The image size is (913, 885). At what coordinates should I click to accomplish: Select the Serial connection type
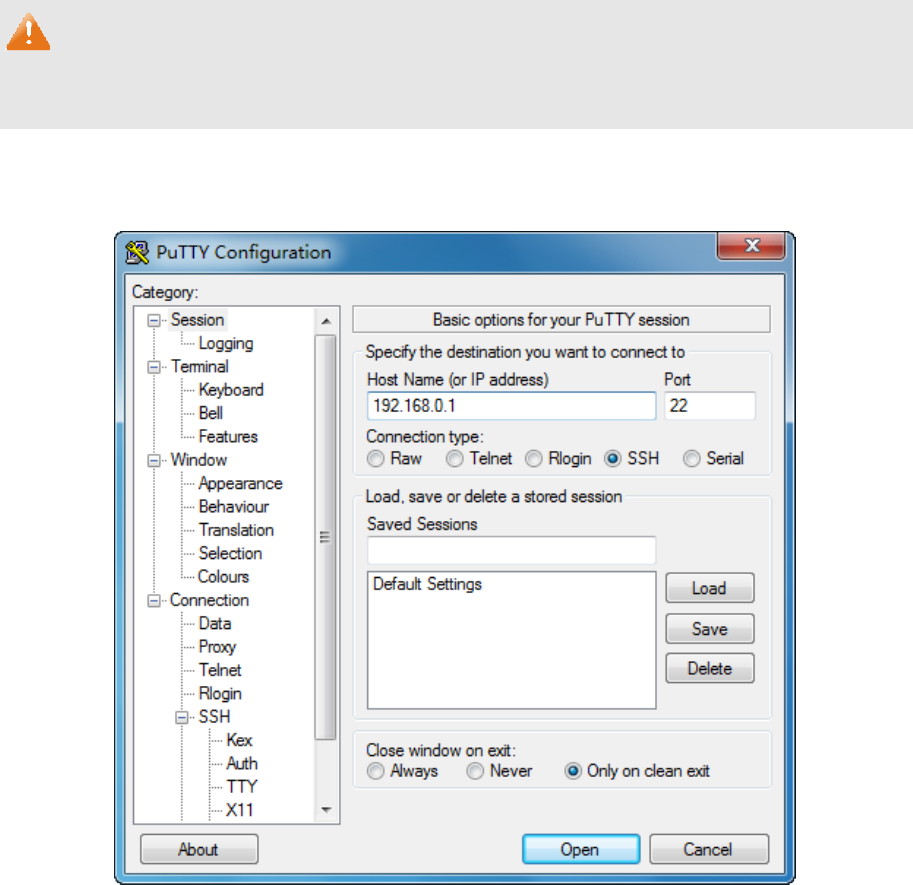click(x=692, y=459)
